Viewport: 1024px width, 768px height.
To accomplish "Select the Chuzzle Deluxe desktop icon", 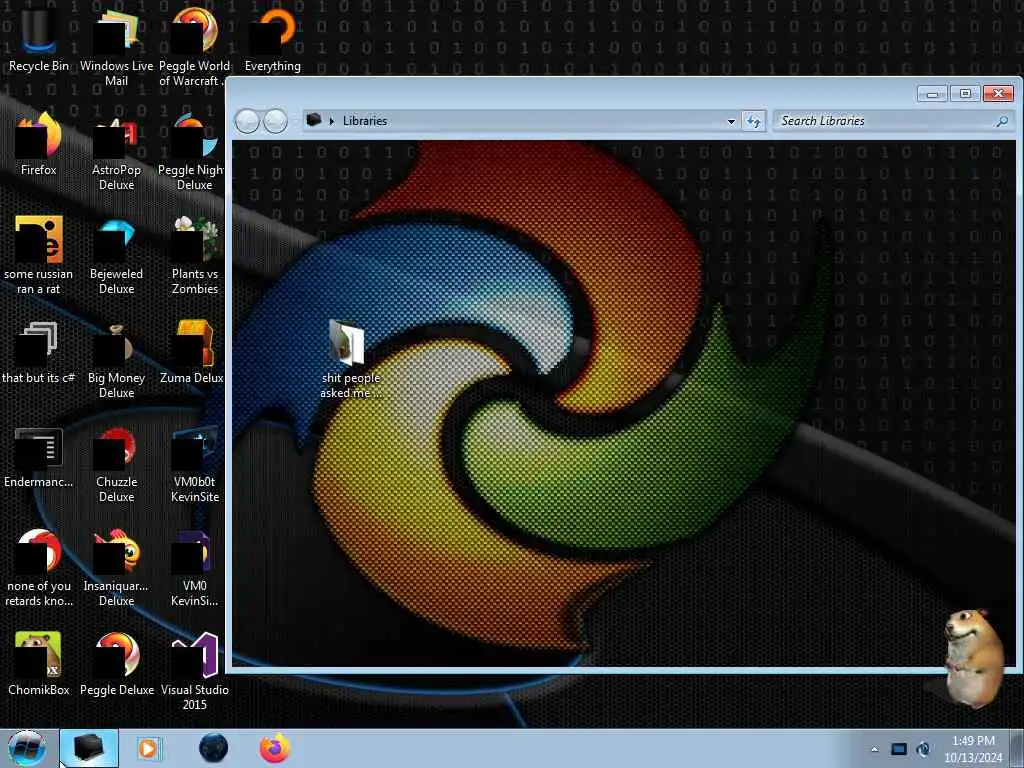I will coord(116,464).
